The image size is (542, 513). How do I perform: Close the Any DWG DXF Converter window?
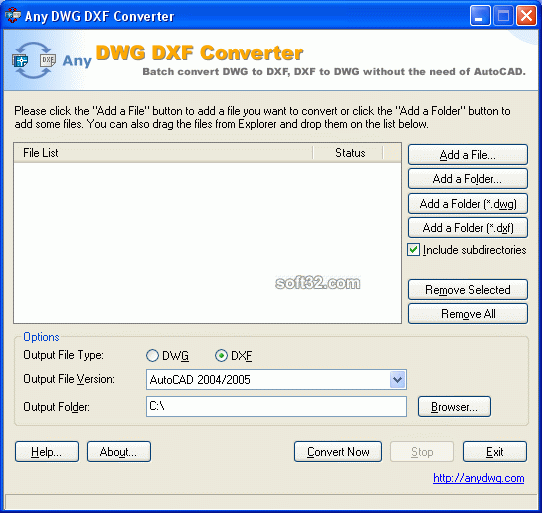click(x=526, y=16)
